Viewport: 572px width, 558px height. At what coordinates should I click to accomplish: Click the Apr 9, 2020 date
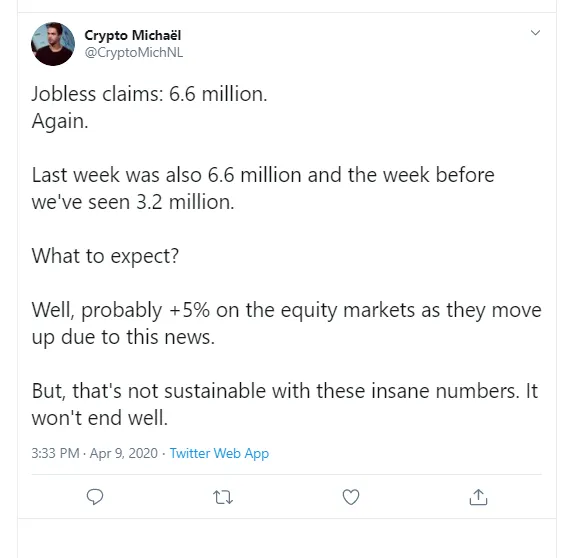pos(124,453)
